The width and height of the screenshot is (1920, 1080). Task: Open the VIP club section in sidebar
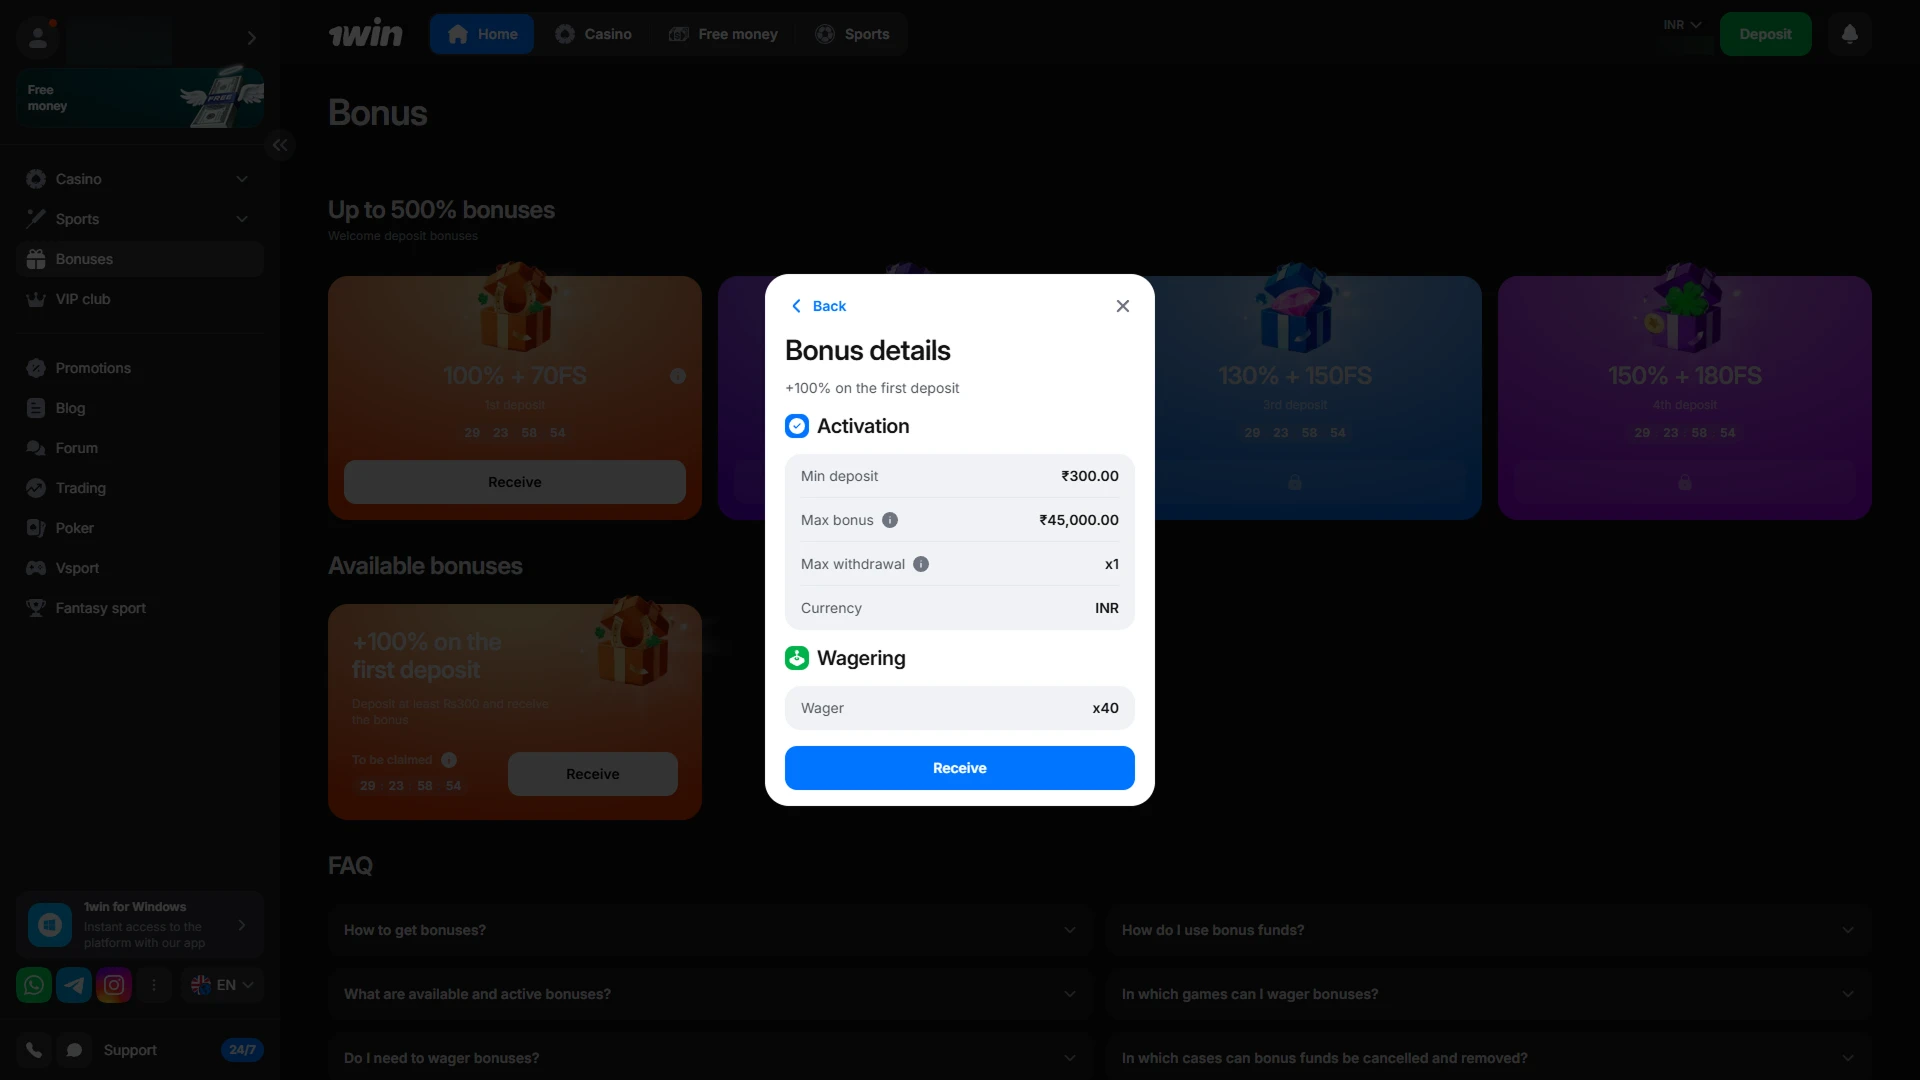coord(81,298)
